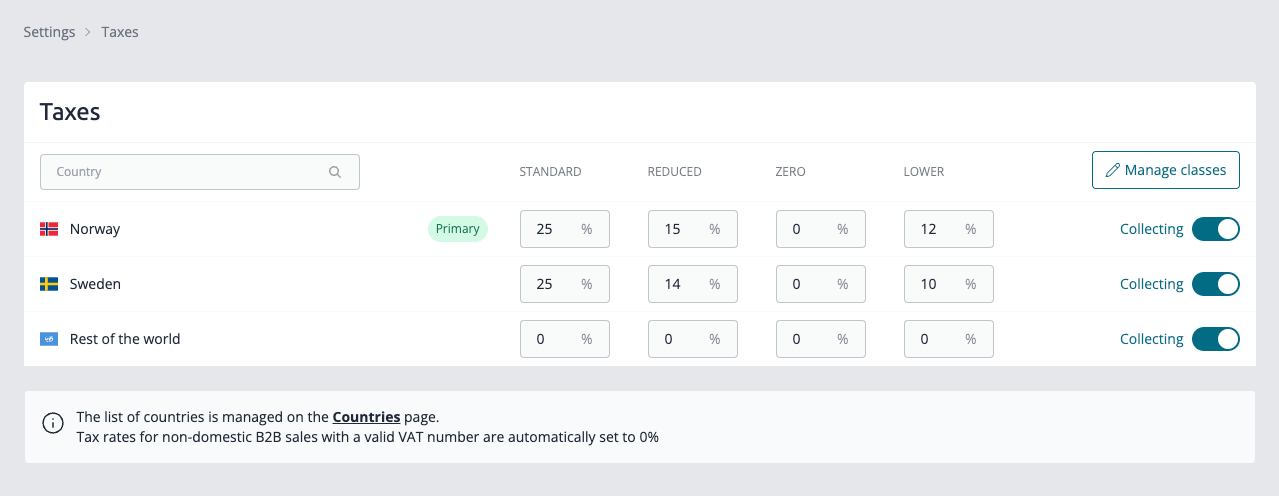Screen dimensions: 1279x496
Task: Click the pencil icon on Manage classes
Action: point(1112,171)
